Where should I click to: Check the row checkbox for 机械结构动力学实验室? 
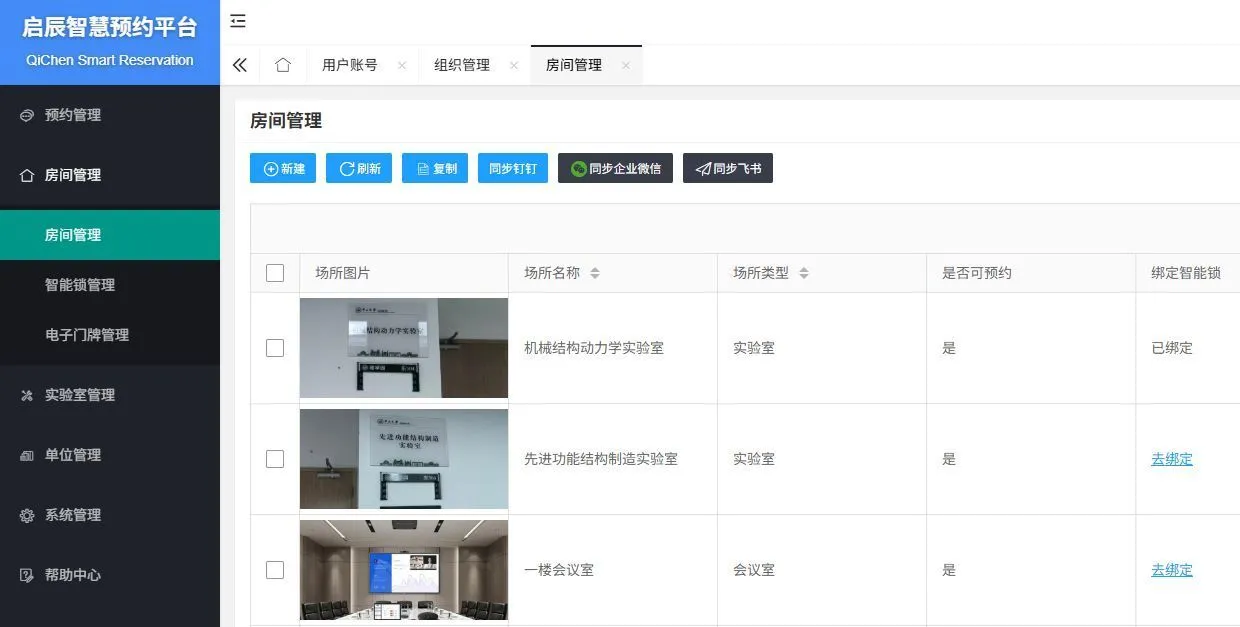275,348
